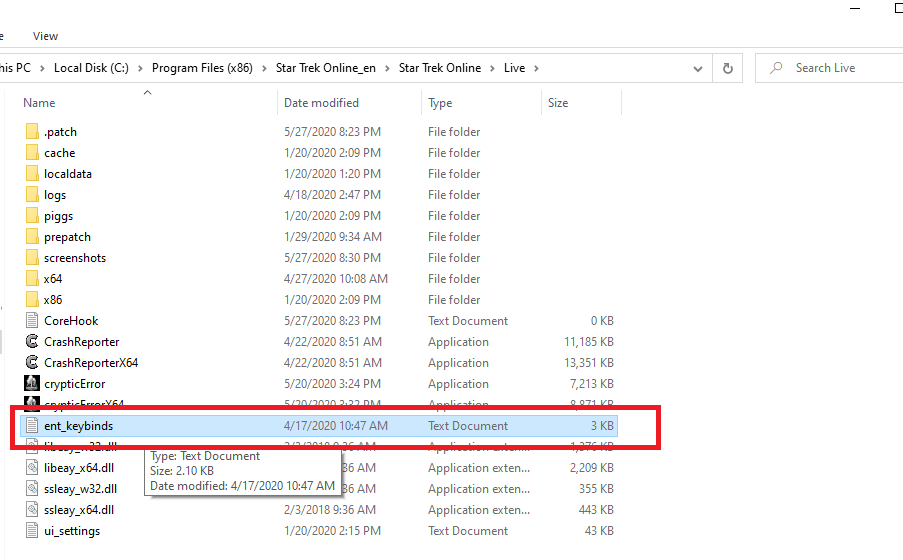
Task: Click the ui_settings document icon
Action: pos(32,531)
